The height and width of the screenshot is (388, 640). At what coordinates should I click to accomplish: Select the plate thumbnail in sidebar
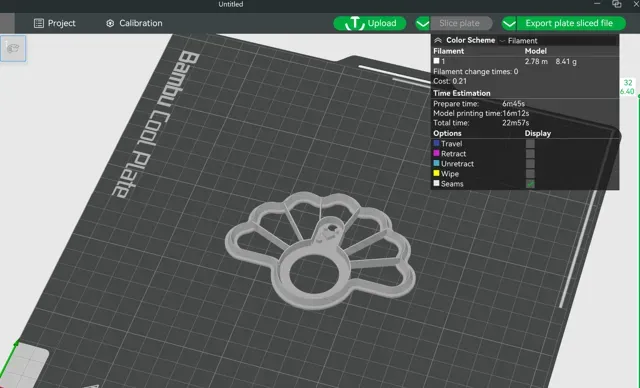tap(13, 49)
